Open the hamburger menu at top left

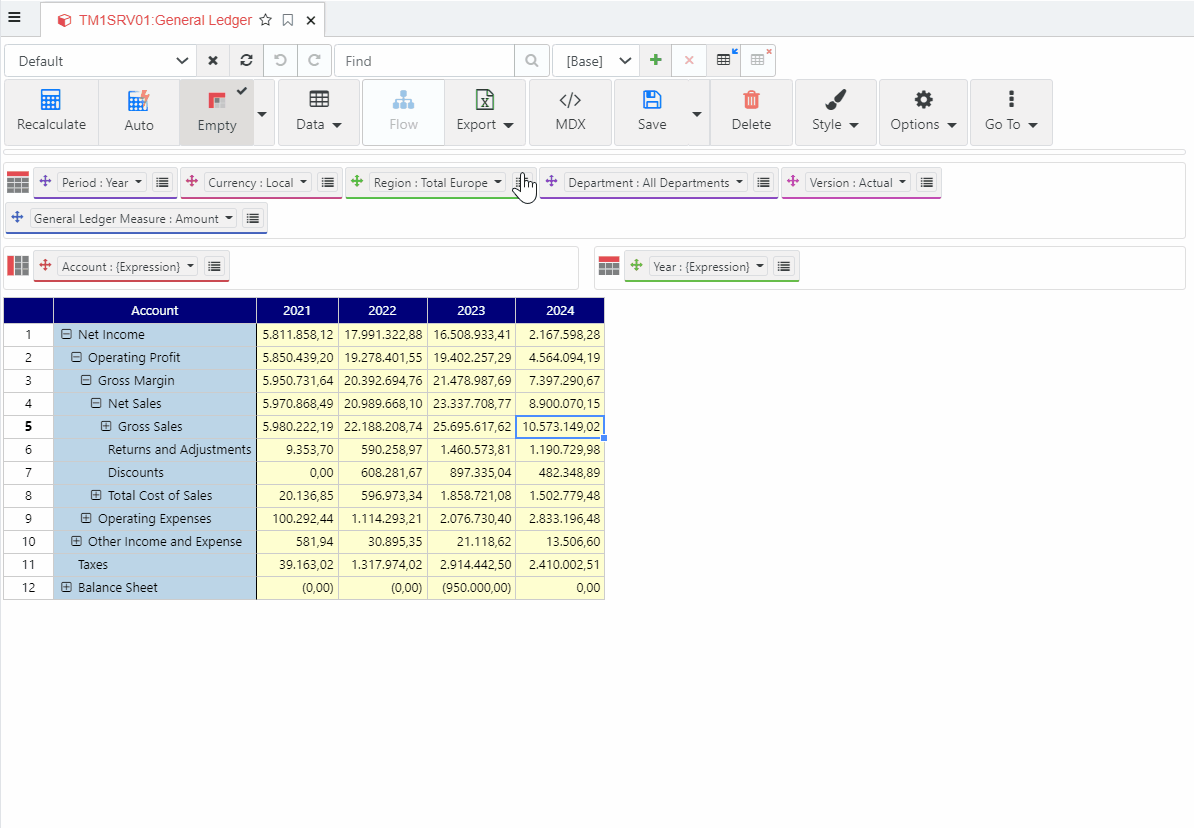(x=14, y=17)
